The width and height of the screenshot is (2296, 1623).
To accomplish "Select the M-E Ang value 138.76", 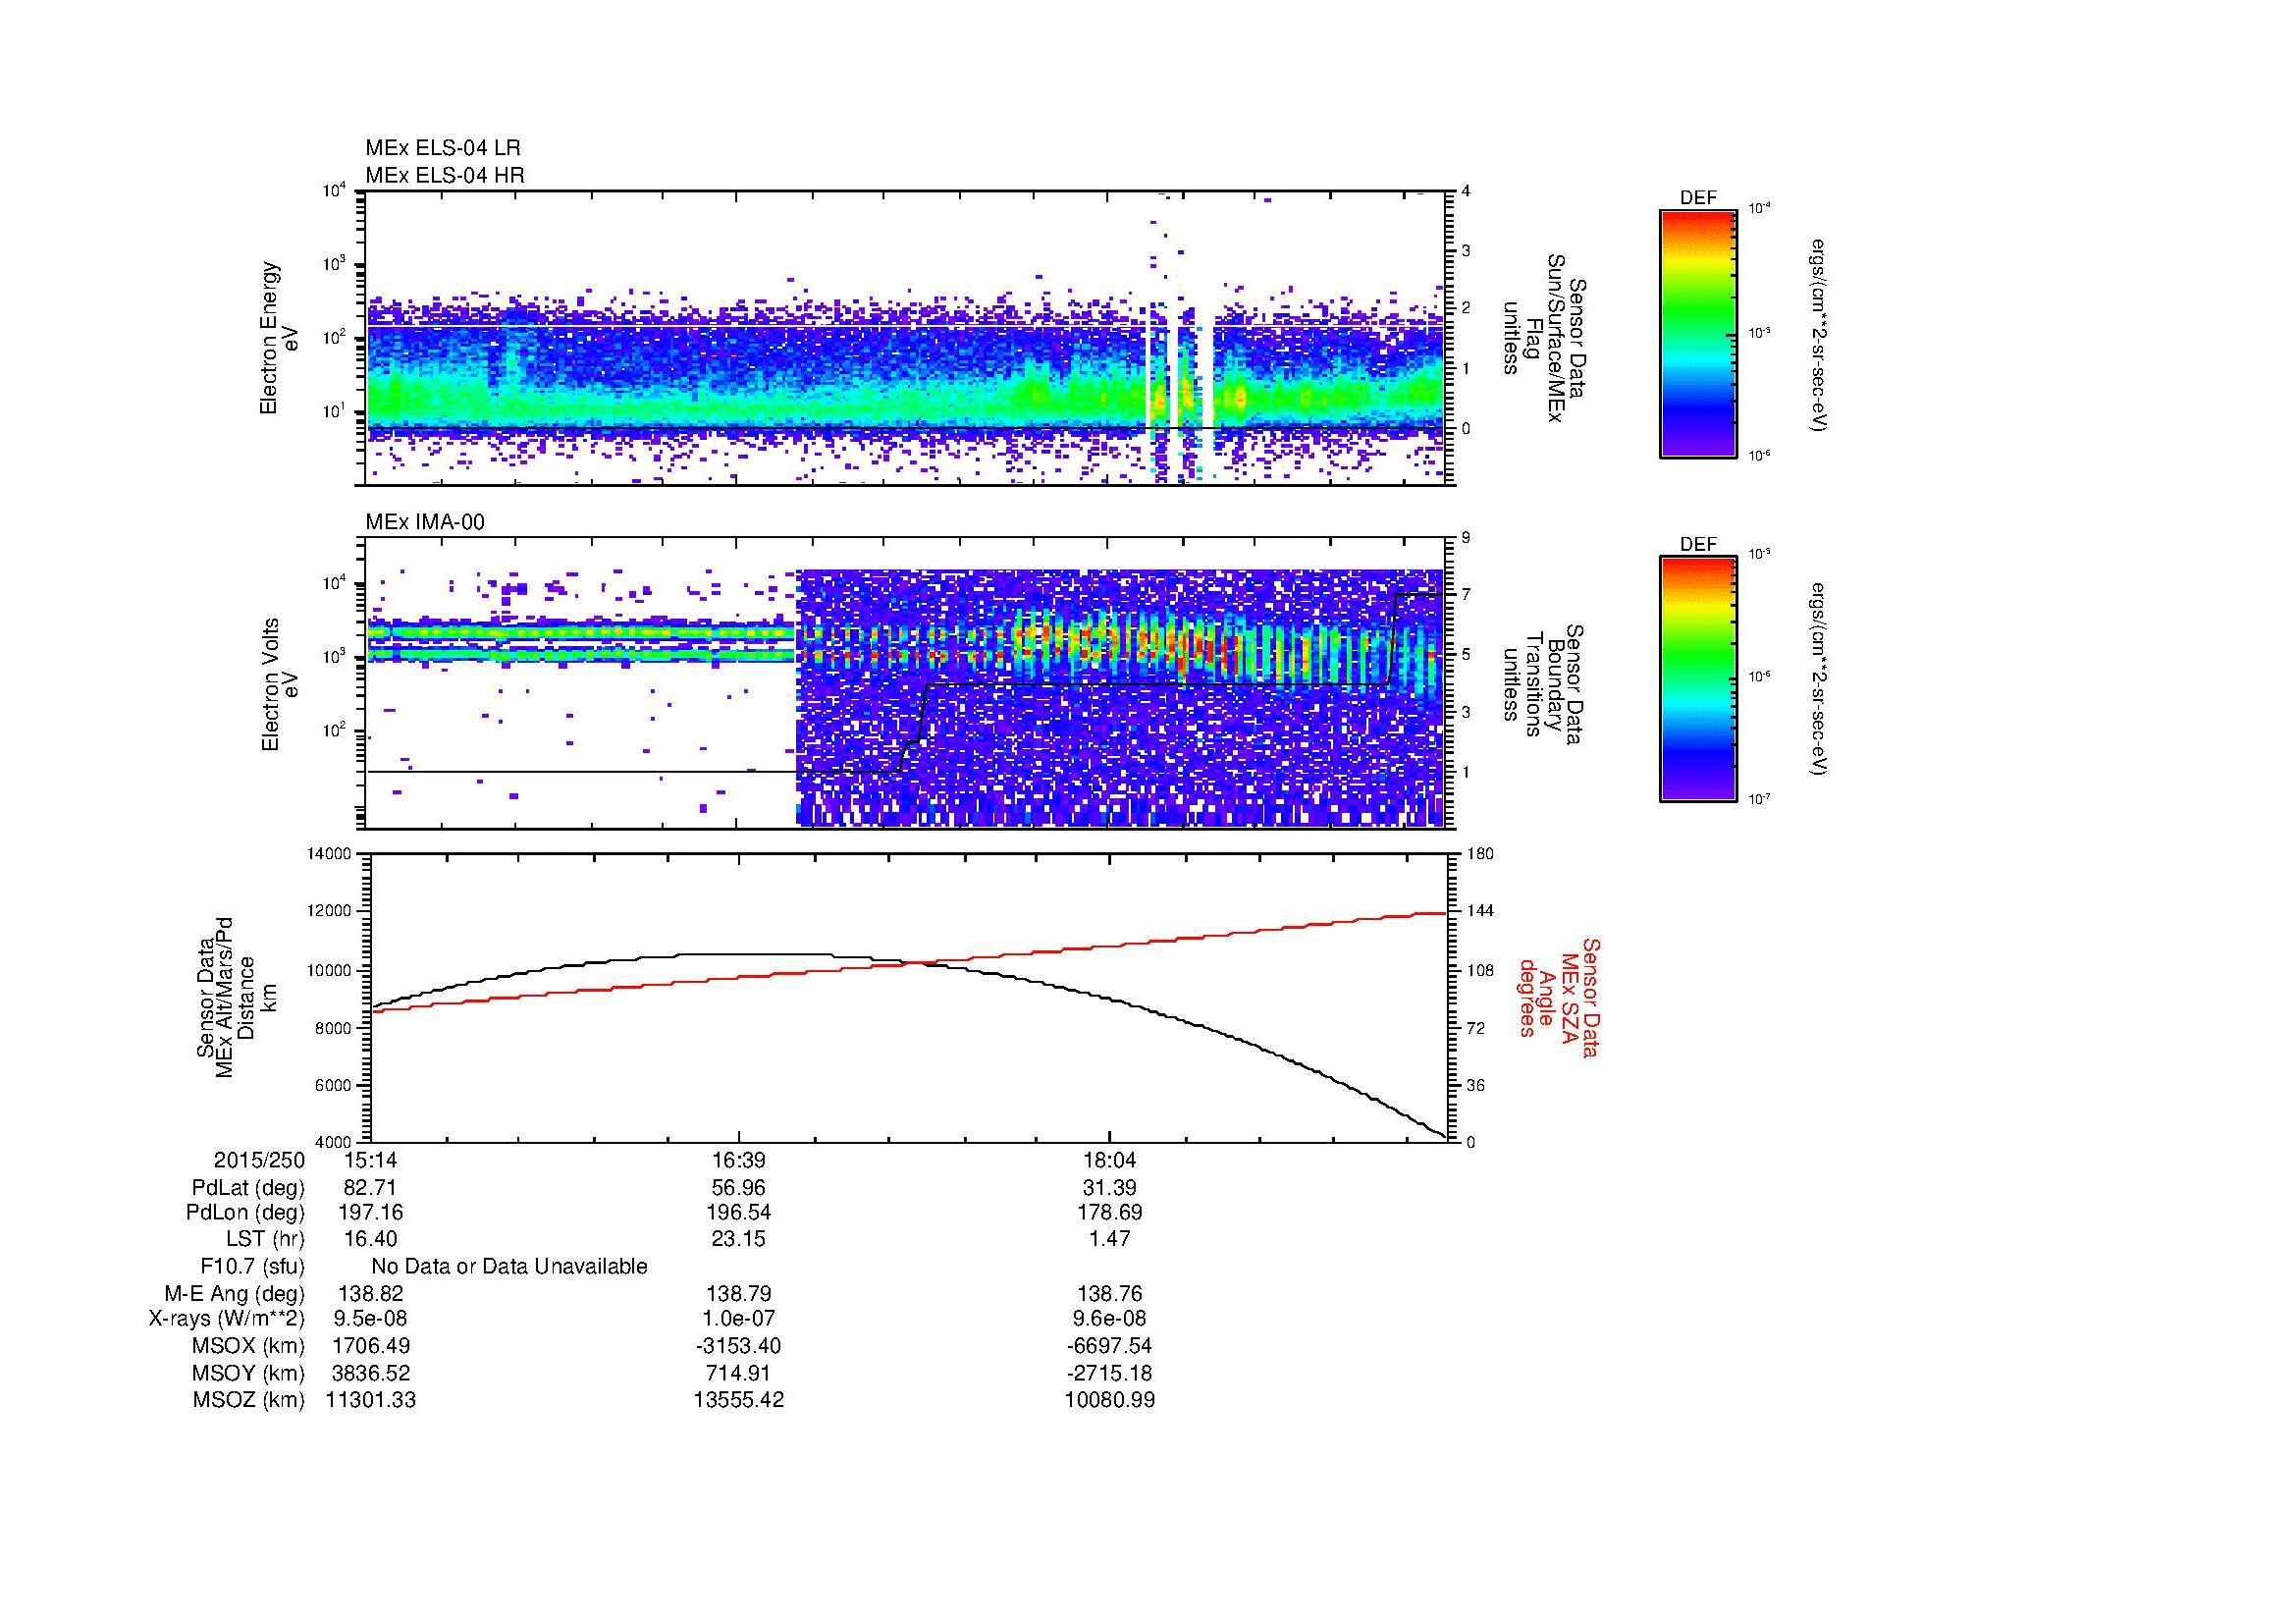I will 1110,1293.
